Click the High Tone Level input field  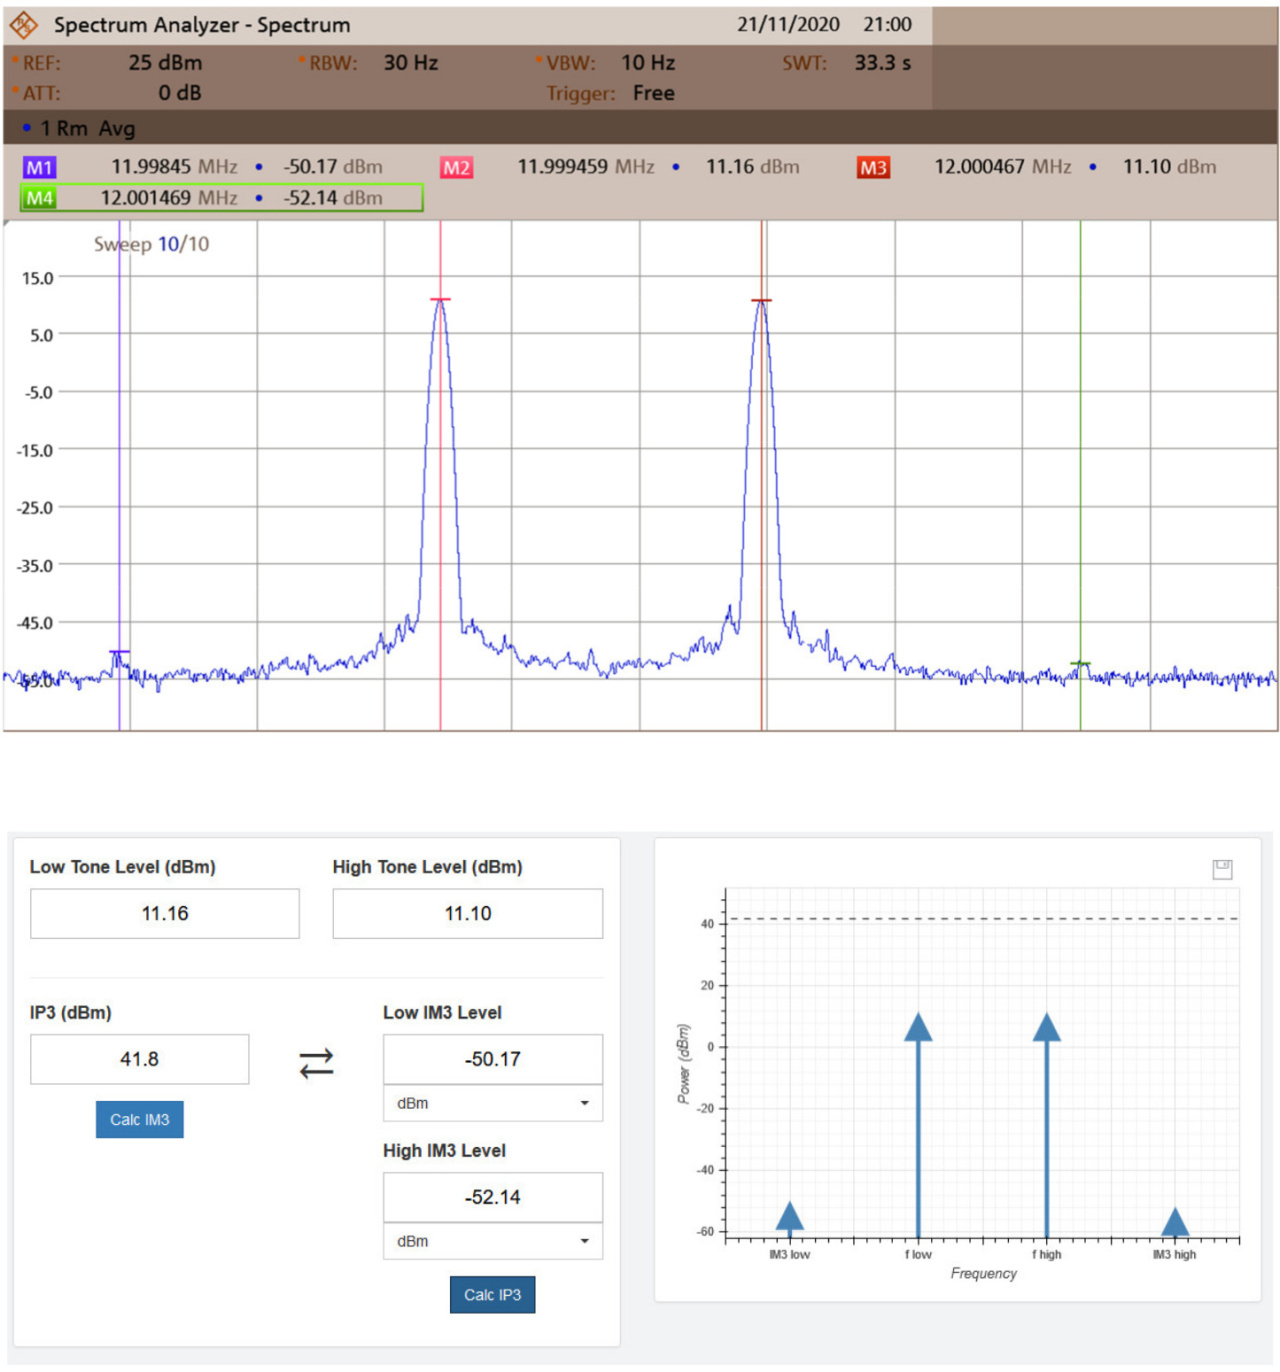pyautogui.click(x=467, y=913)
